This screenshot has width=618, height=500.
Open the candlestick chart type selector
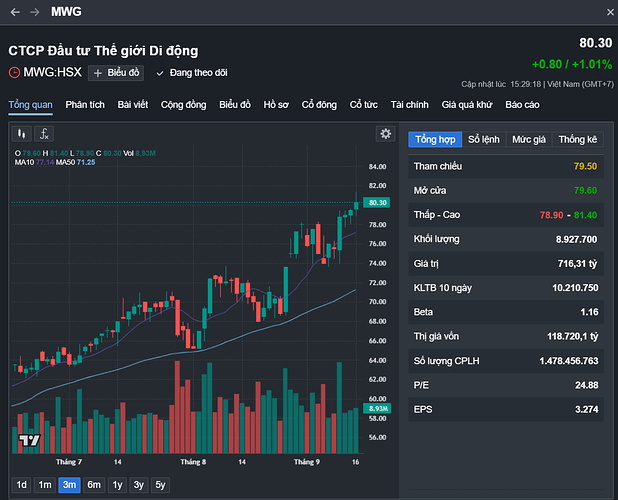point(22,133)
